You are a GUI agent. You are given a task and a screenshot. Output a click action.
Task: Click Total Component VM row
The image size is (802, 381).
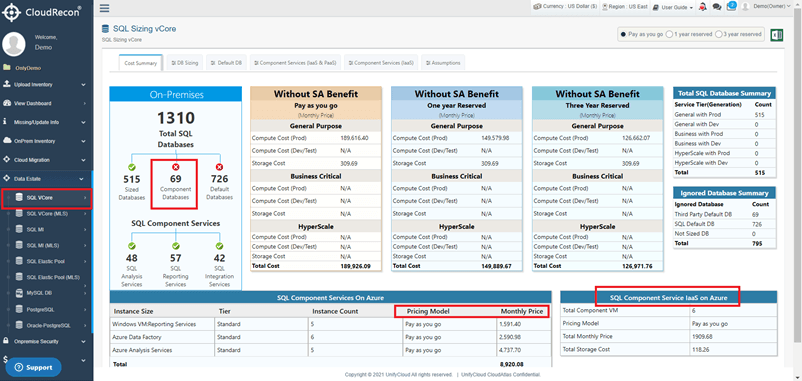(669, 310)
